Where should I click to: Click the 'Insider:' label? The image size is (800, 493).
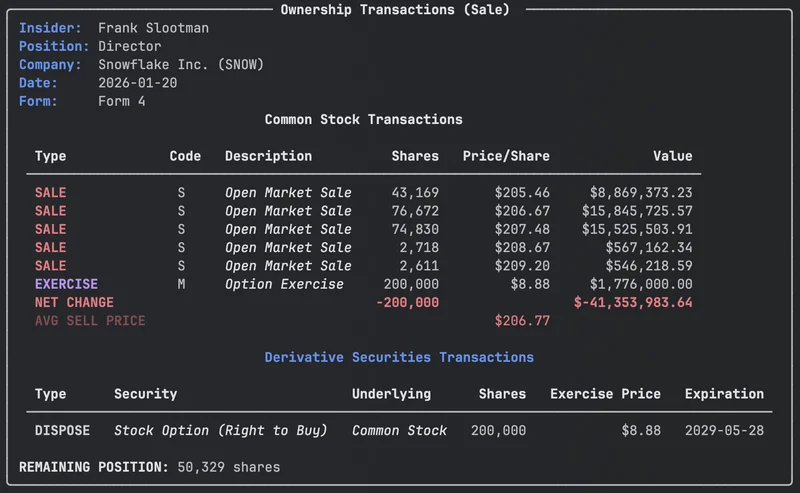(x=50, y=28)
